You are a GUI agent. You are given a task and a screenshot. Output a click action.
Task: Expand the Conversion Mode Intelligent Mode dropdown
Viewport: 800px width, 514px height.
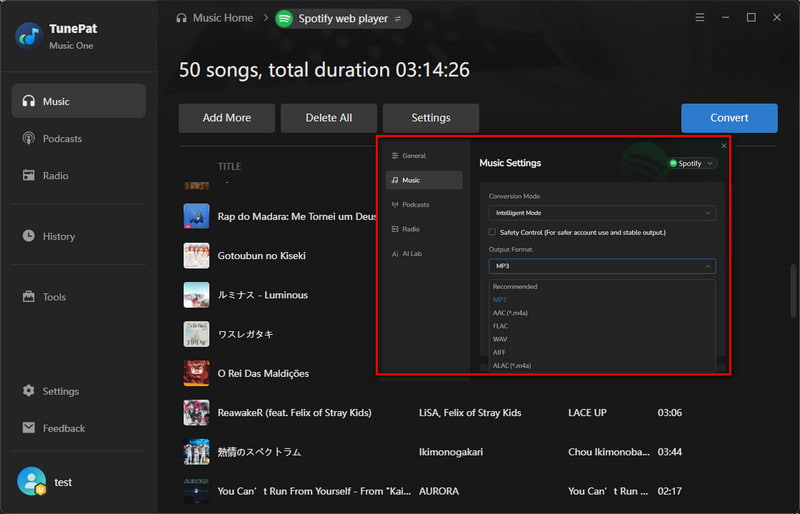point(602,213)
